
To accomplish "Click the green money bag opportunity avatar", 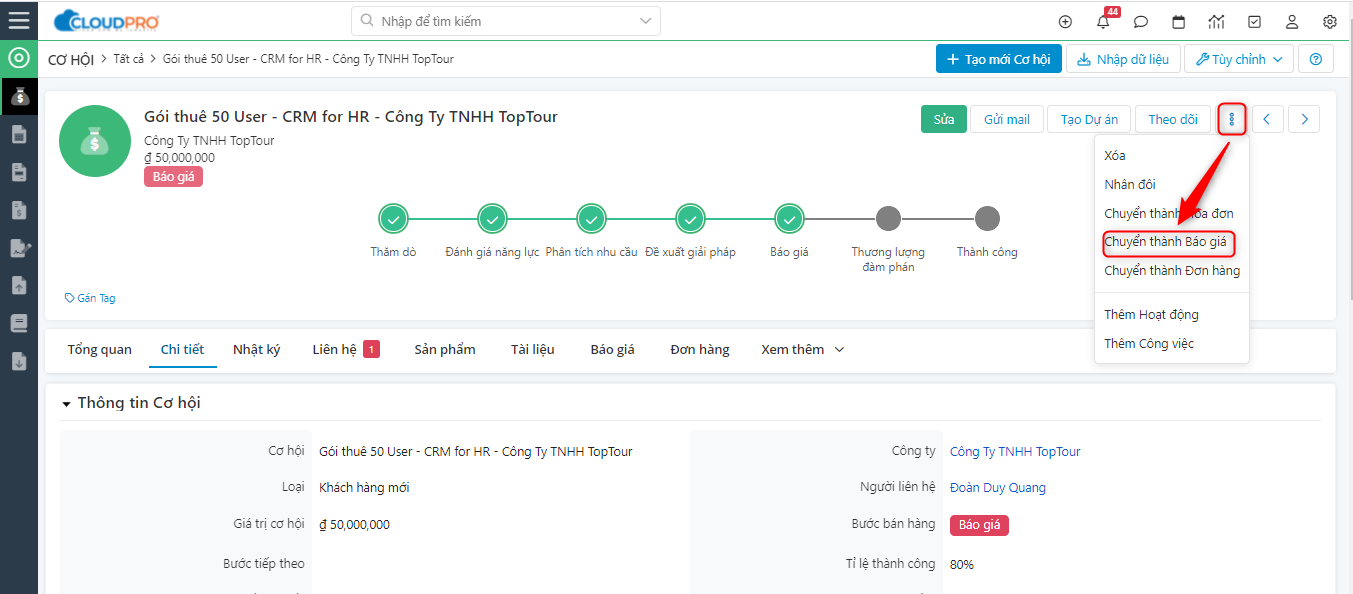I will point(94,142).
